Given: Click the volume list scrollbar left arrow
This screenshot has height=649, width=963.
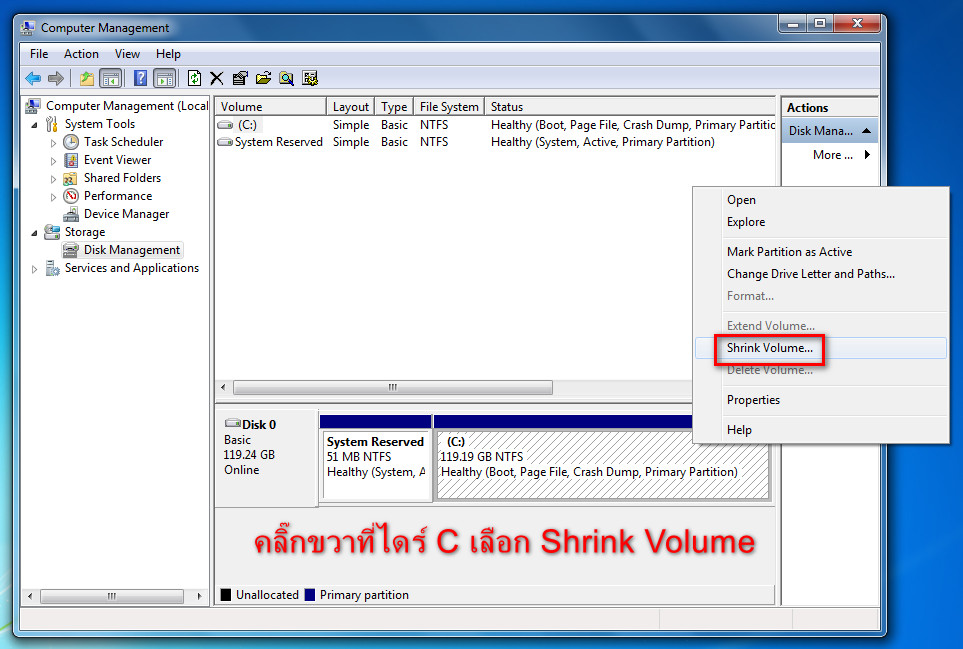Looking at the screenshot, I should (x=224, y=387).
